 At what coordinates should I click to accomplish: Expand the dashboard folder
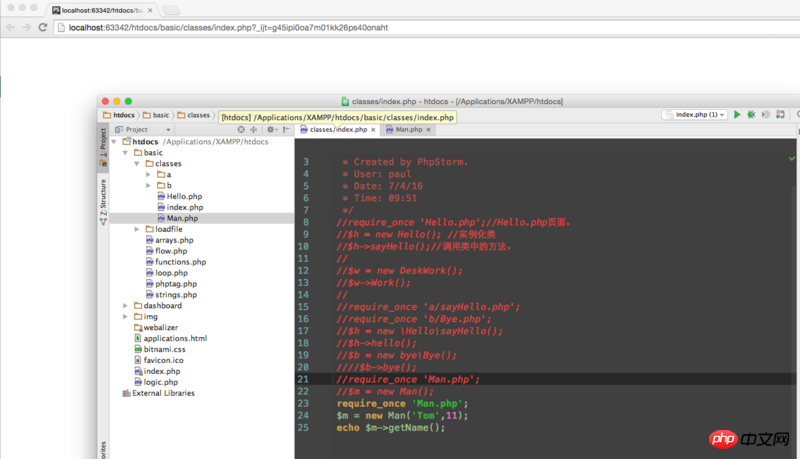(x=126, y=306)
